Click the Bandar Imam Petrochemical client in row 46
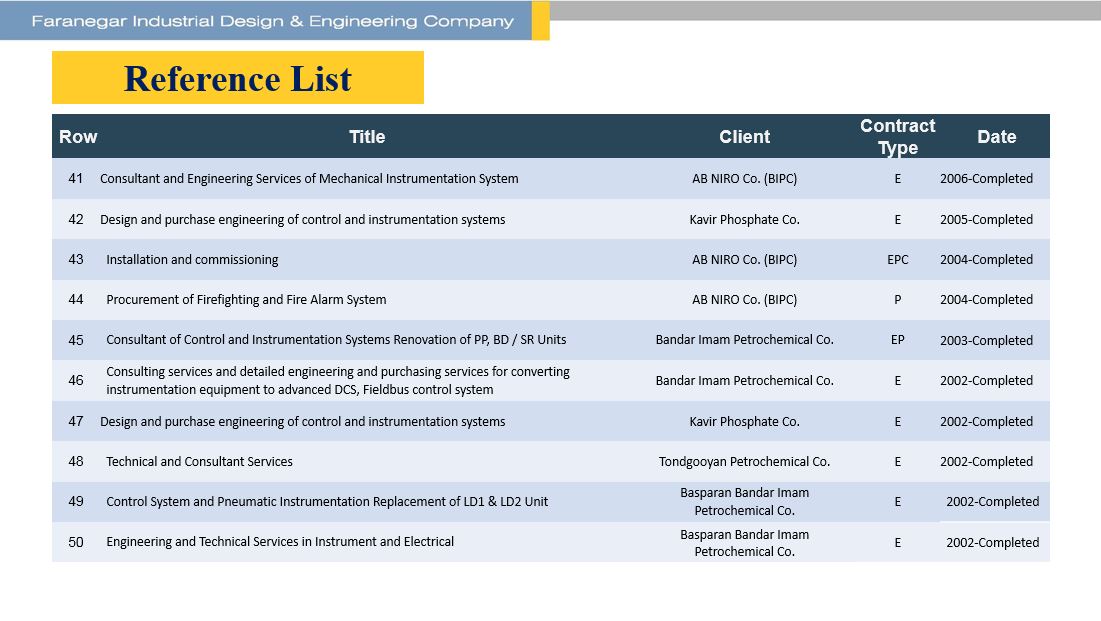1101x621 pixels. click(x=744, y=380)
